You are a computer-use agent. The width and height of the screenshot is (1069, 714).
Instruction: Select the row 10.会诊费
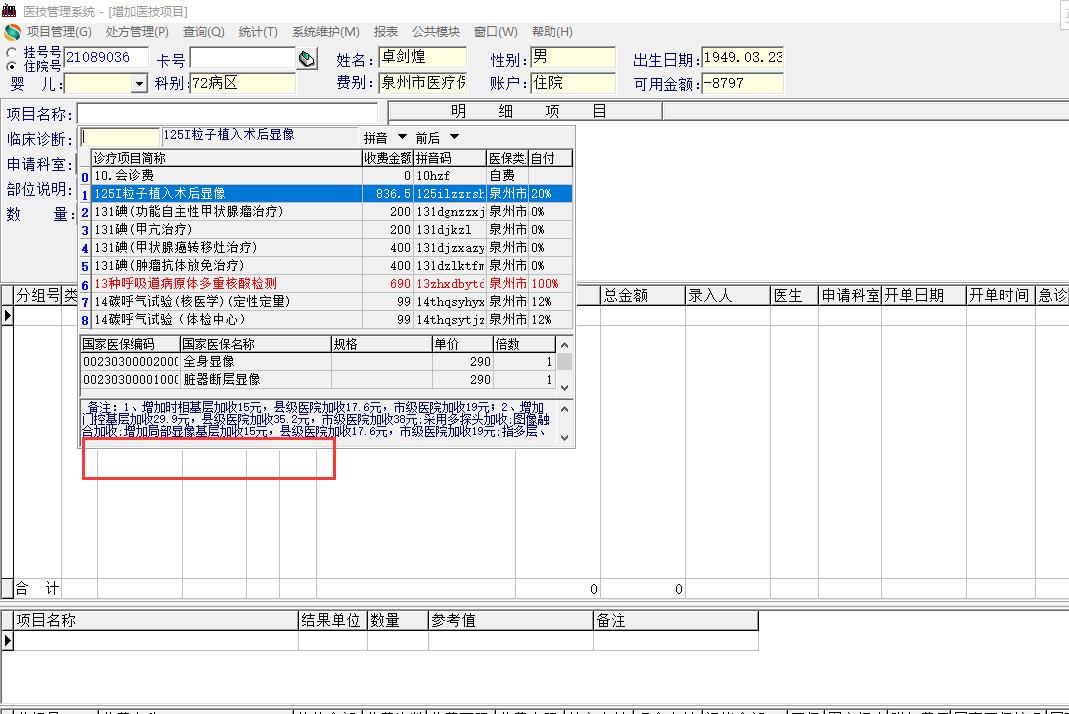(331, 176)
